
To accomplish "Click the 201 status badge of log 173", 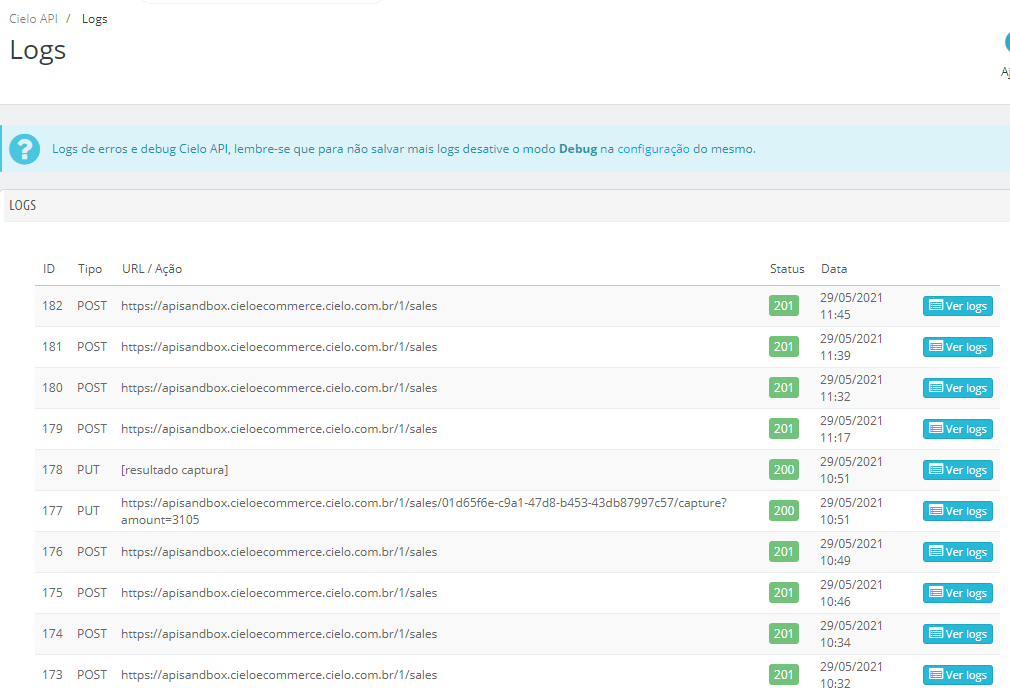I will coord(784,674).
